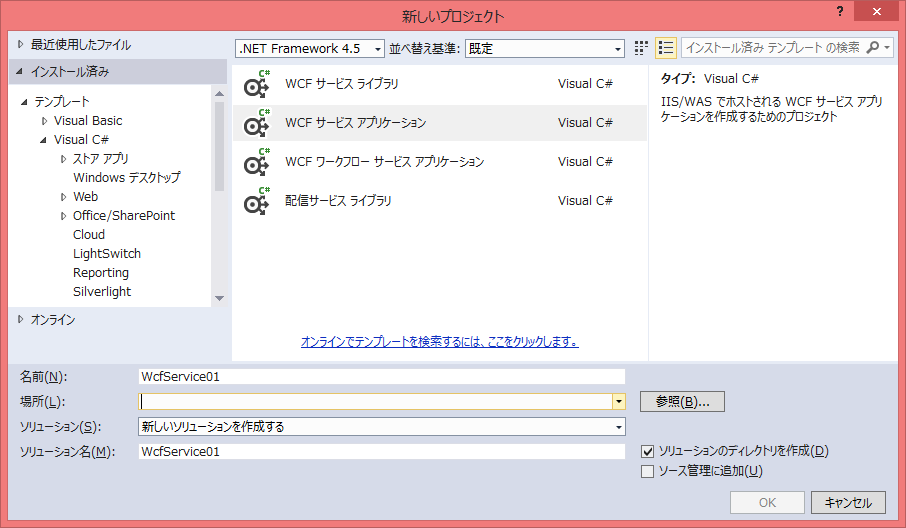Click the 名前 project name input field

[x=382, y=376]
